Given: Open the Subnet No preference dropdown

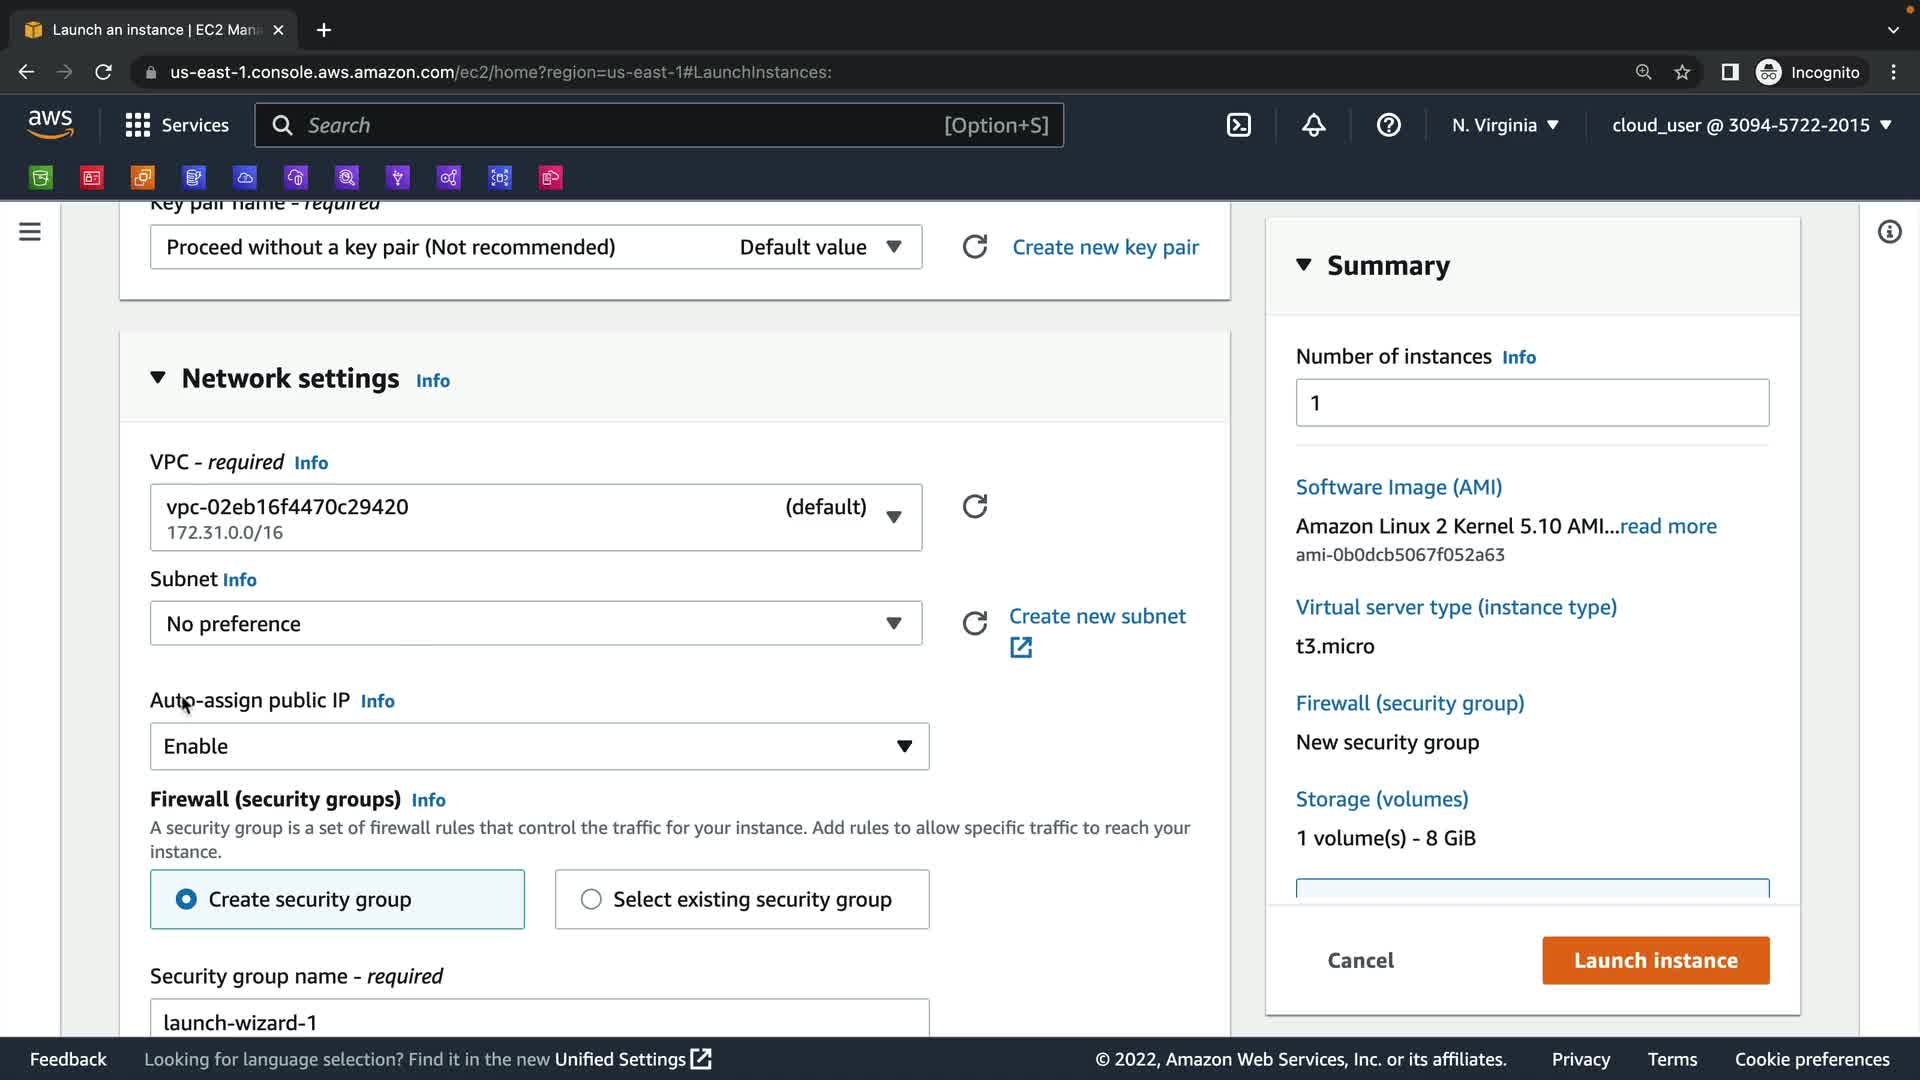Looking at the screenshot, I should (535, 624).
